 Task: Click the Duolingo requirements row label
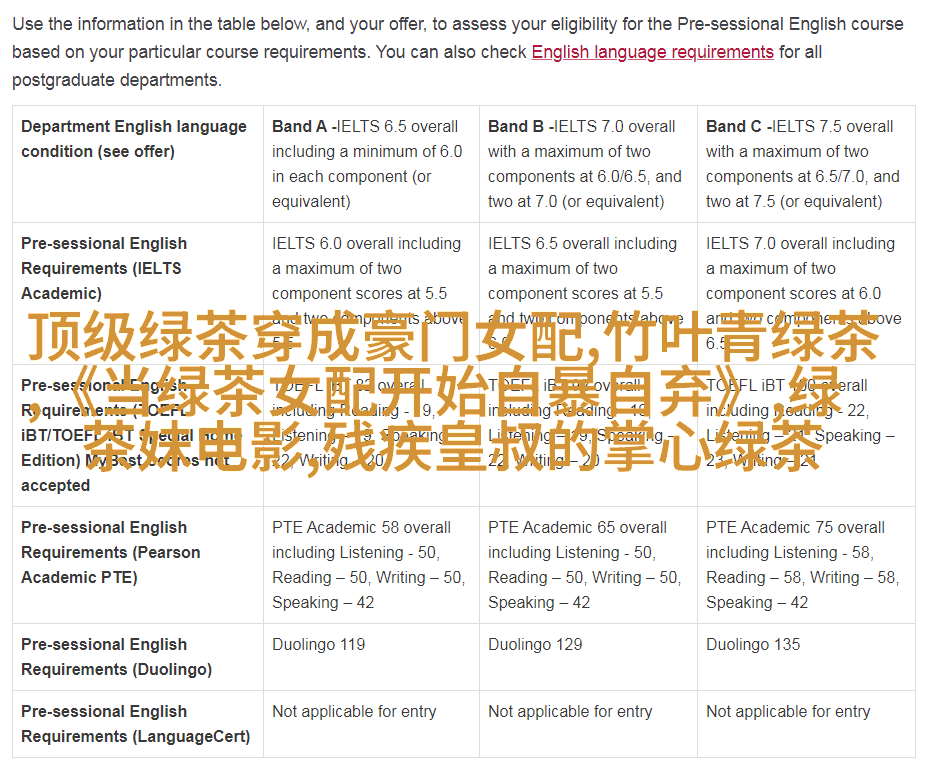coord(116,657)
